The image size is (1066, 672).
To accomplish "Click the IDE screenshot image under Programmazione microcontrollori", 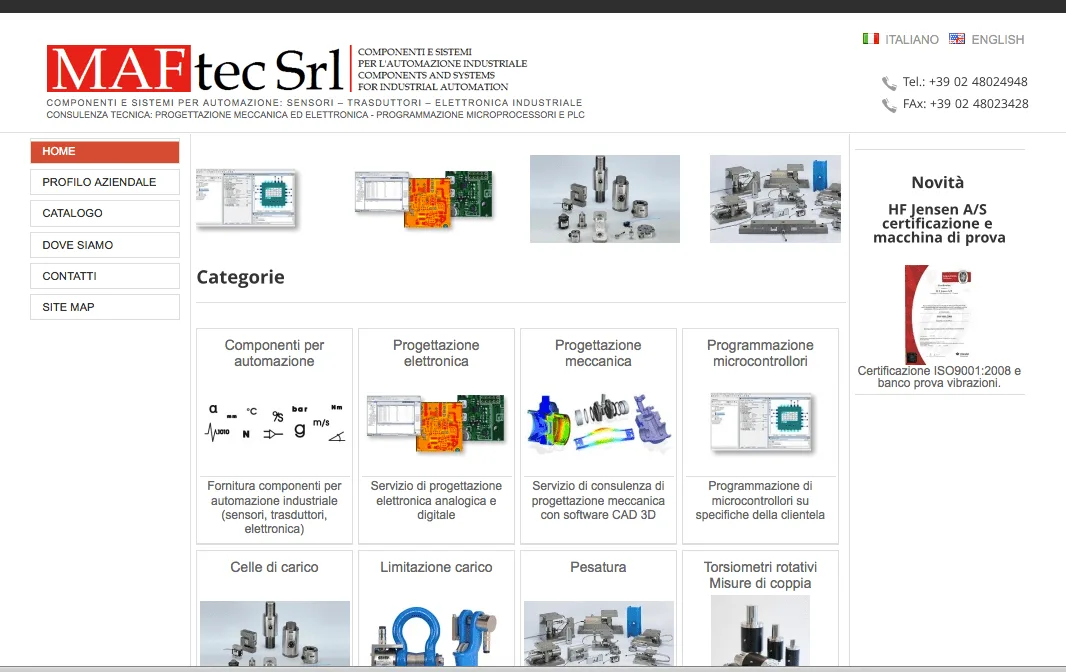I will [x=761, y=422].
